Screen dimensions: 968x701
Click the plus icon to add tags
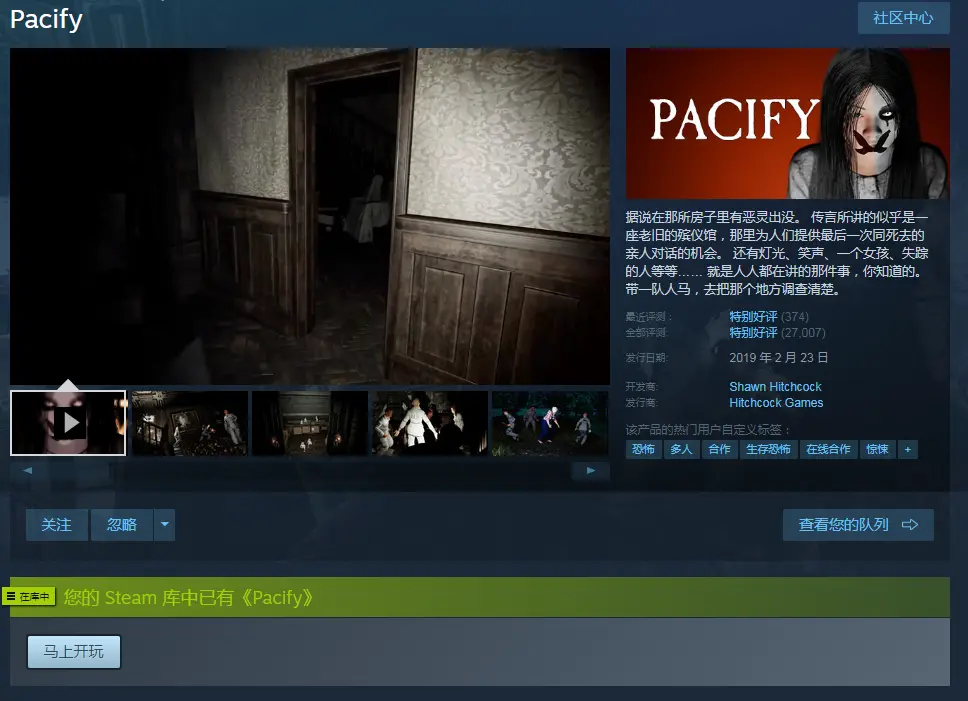[x=908, y=449]
